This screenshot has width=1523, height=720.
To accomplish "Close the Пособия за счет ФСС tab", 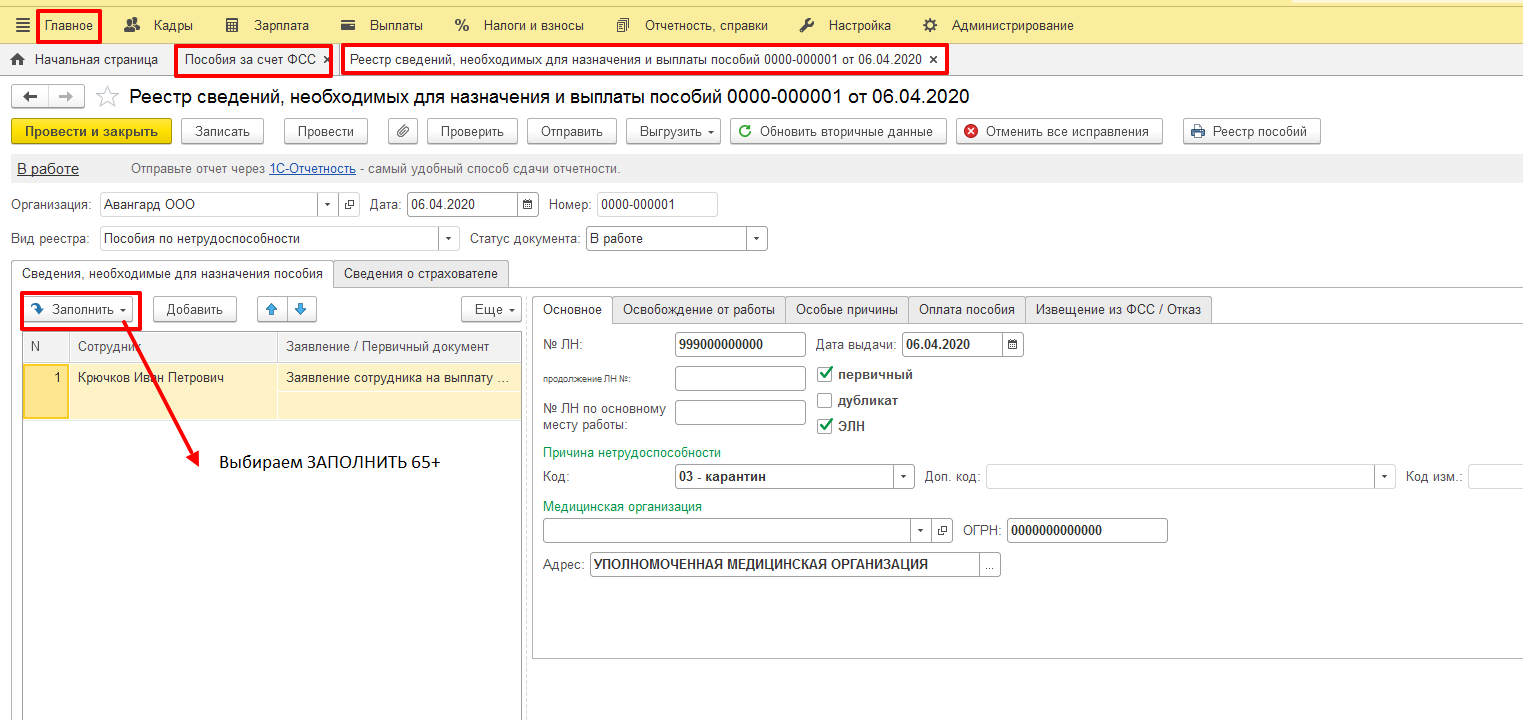I will click(x=326, y=60).
